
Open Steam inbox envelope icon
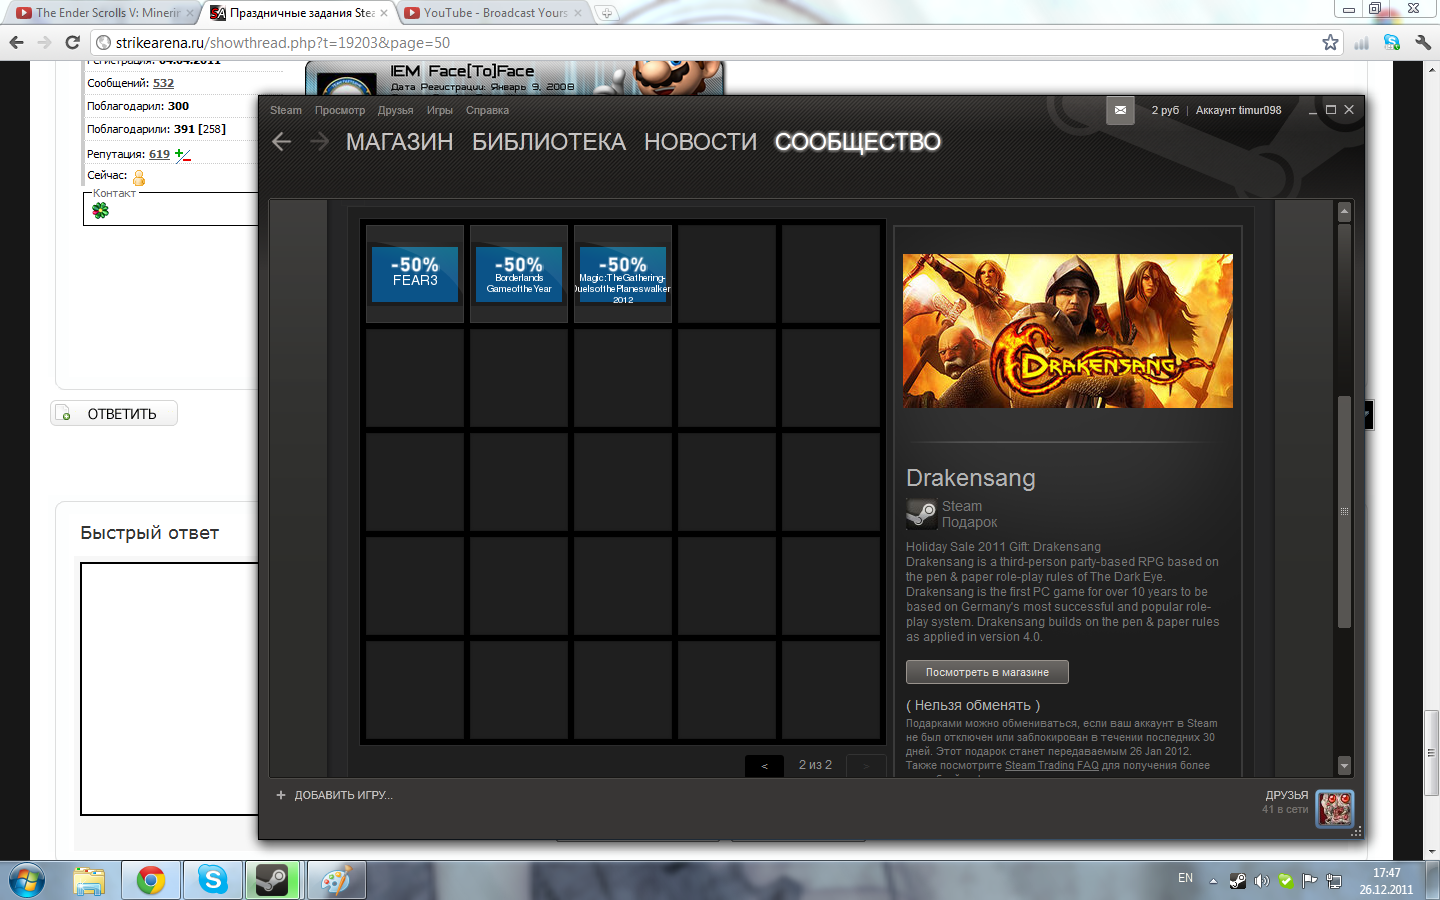(x=1120, y=110)
